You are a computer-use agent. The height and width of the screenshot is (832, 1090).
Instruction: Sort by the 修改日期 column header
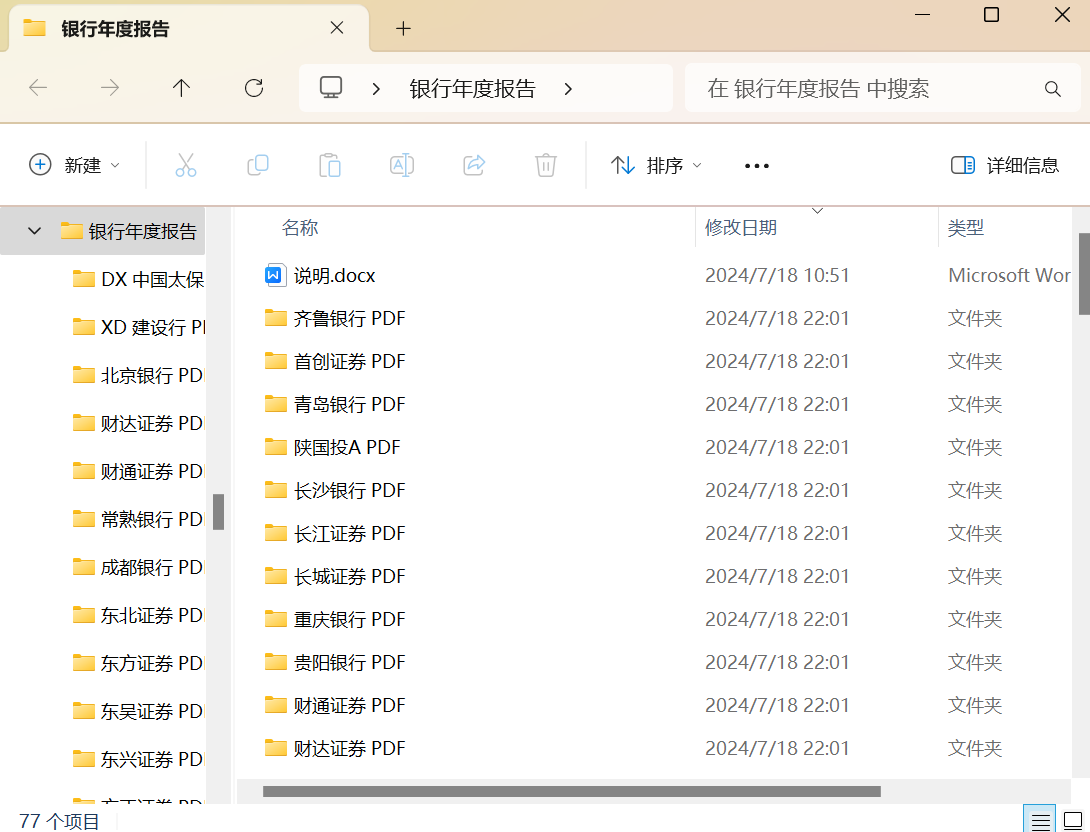(x=740, y=227)
